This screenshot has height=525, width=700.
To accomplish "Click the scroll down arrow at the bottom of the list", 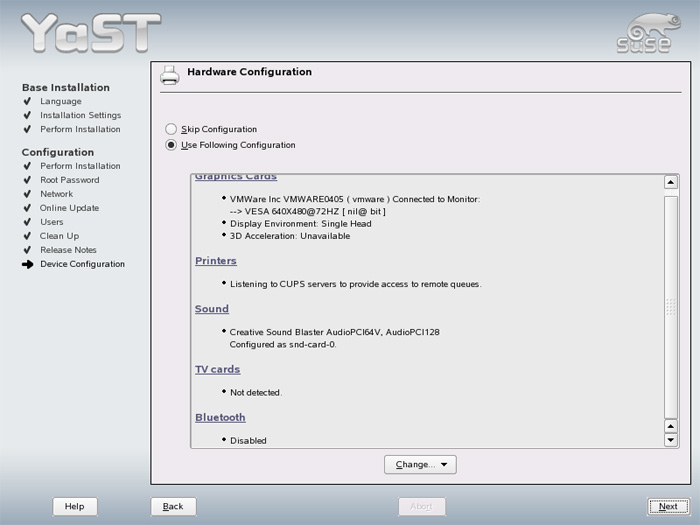I will pos(671,440).
